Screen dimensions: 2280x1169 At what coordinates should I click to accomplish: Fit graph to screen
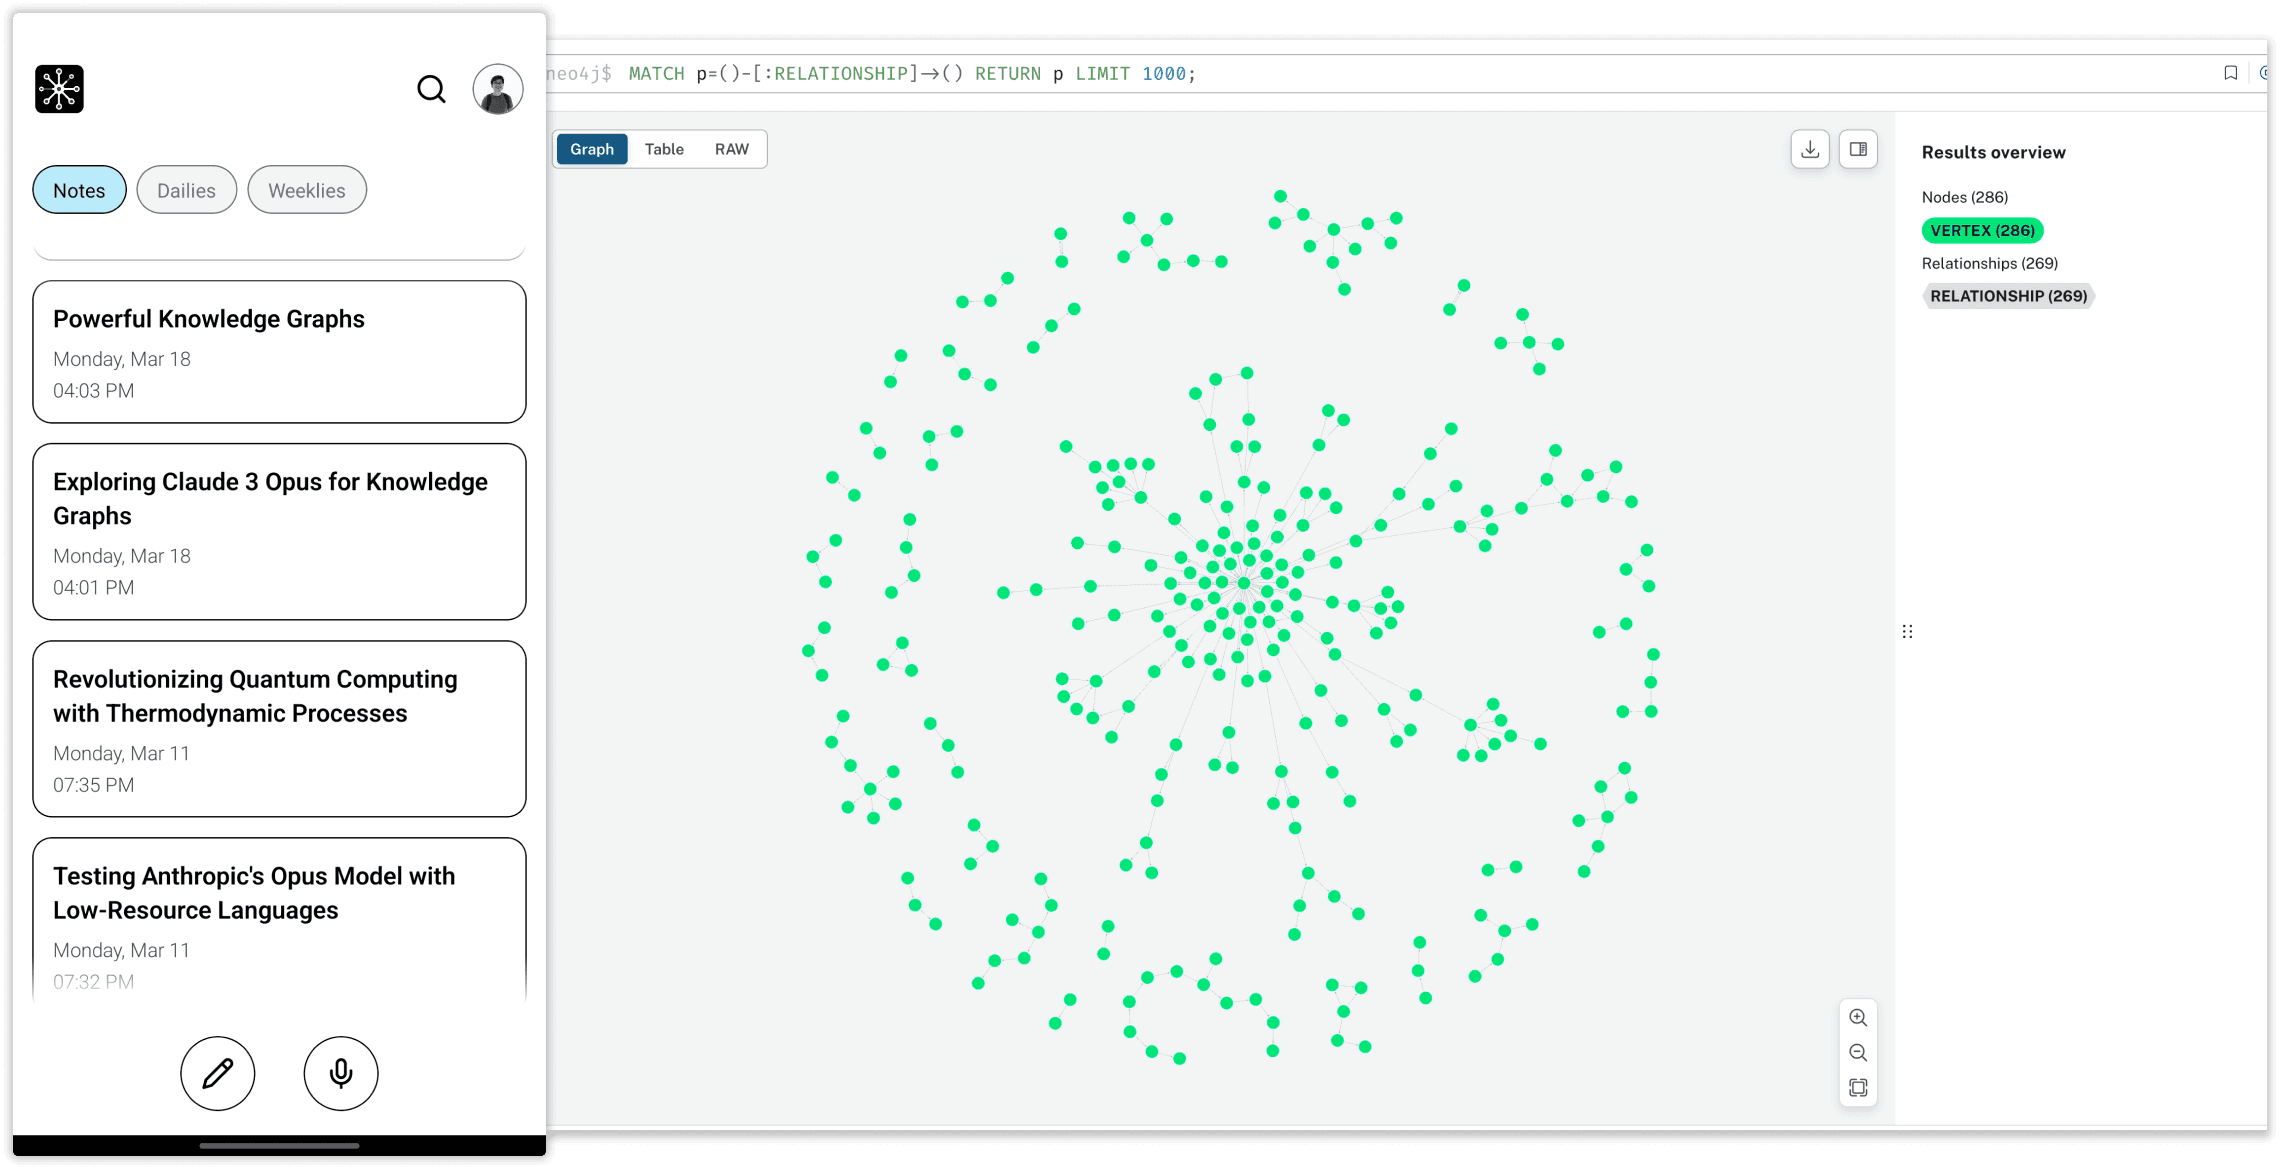click(1858, 1088)
